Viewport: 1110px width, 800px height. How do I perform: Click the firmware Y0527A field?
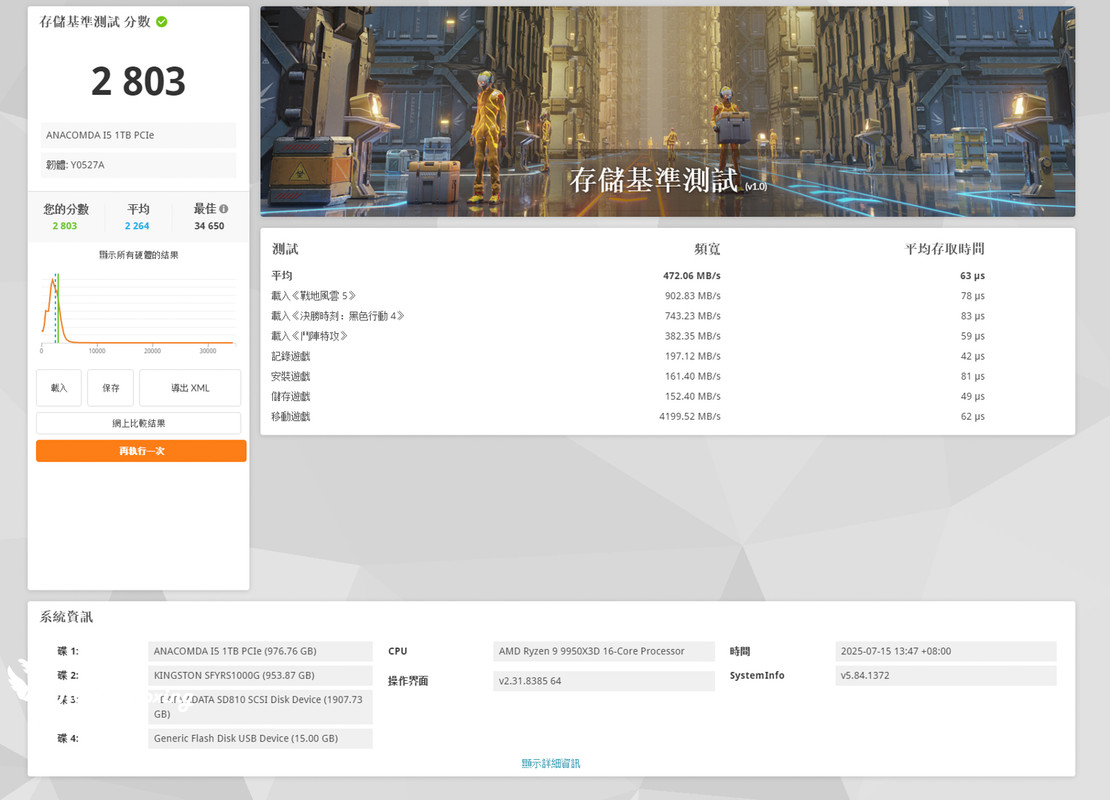[138, 165]
